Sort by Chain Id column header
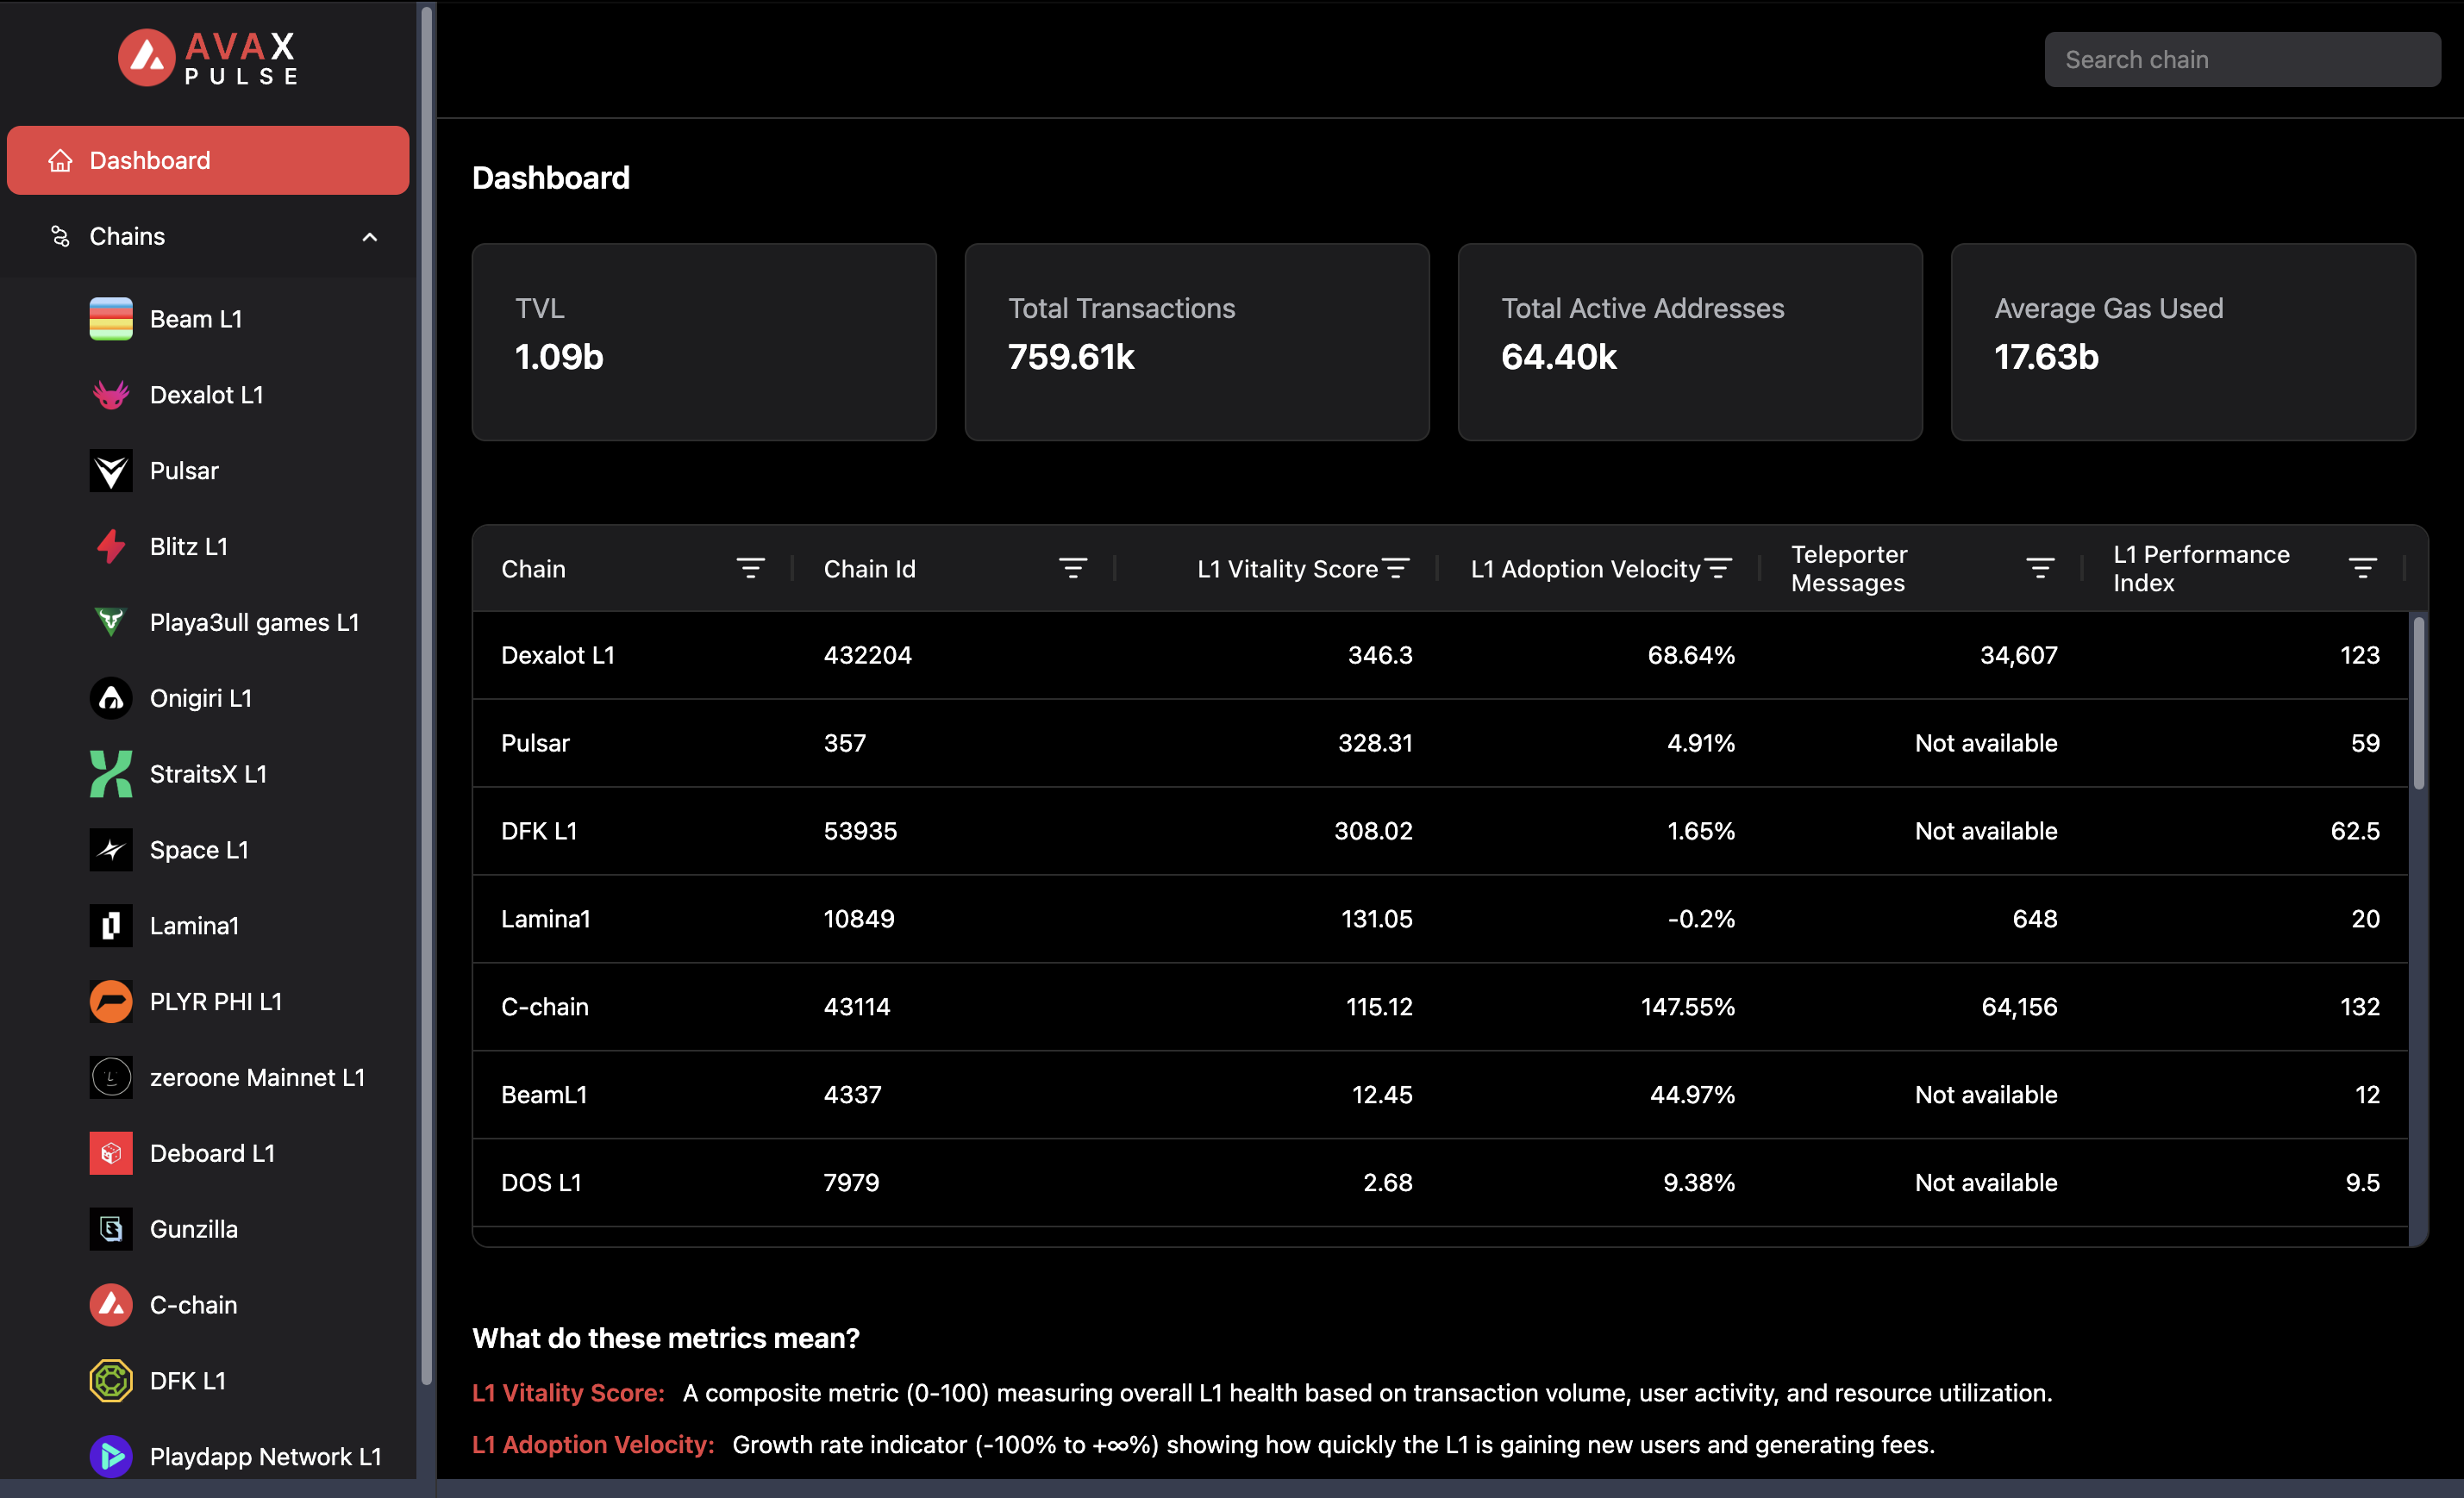The height and width of the screenshot is (1498, 2464). click(x=869, y=569)
